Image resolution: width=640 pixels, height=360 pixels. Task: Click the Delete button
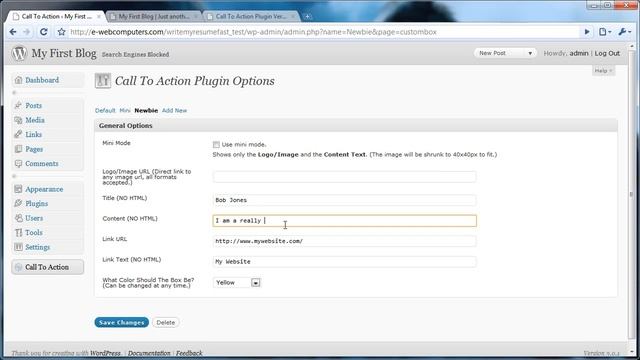pyautogui.click(x=166, y=322)
